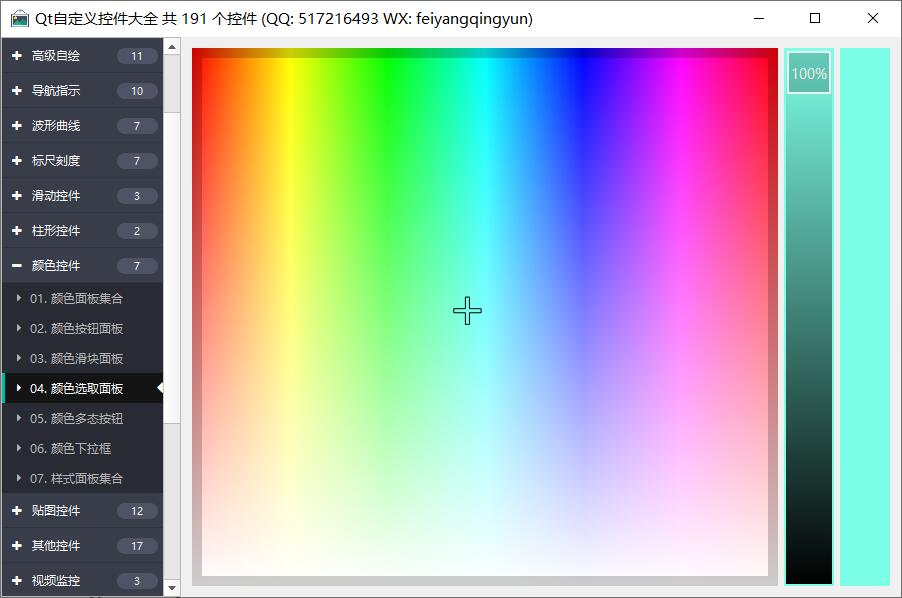This screenshot has height=598, width=902.
Task: Click the cyan color preview bar
Action: point(864,316)
